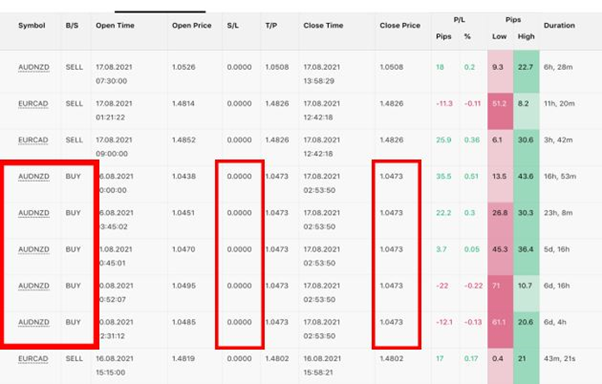Click percent value 0.51
Viewport: 602px width, 384px height.
coord(471,177)
